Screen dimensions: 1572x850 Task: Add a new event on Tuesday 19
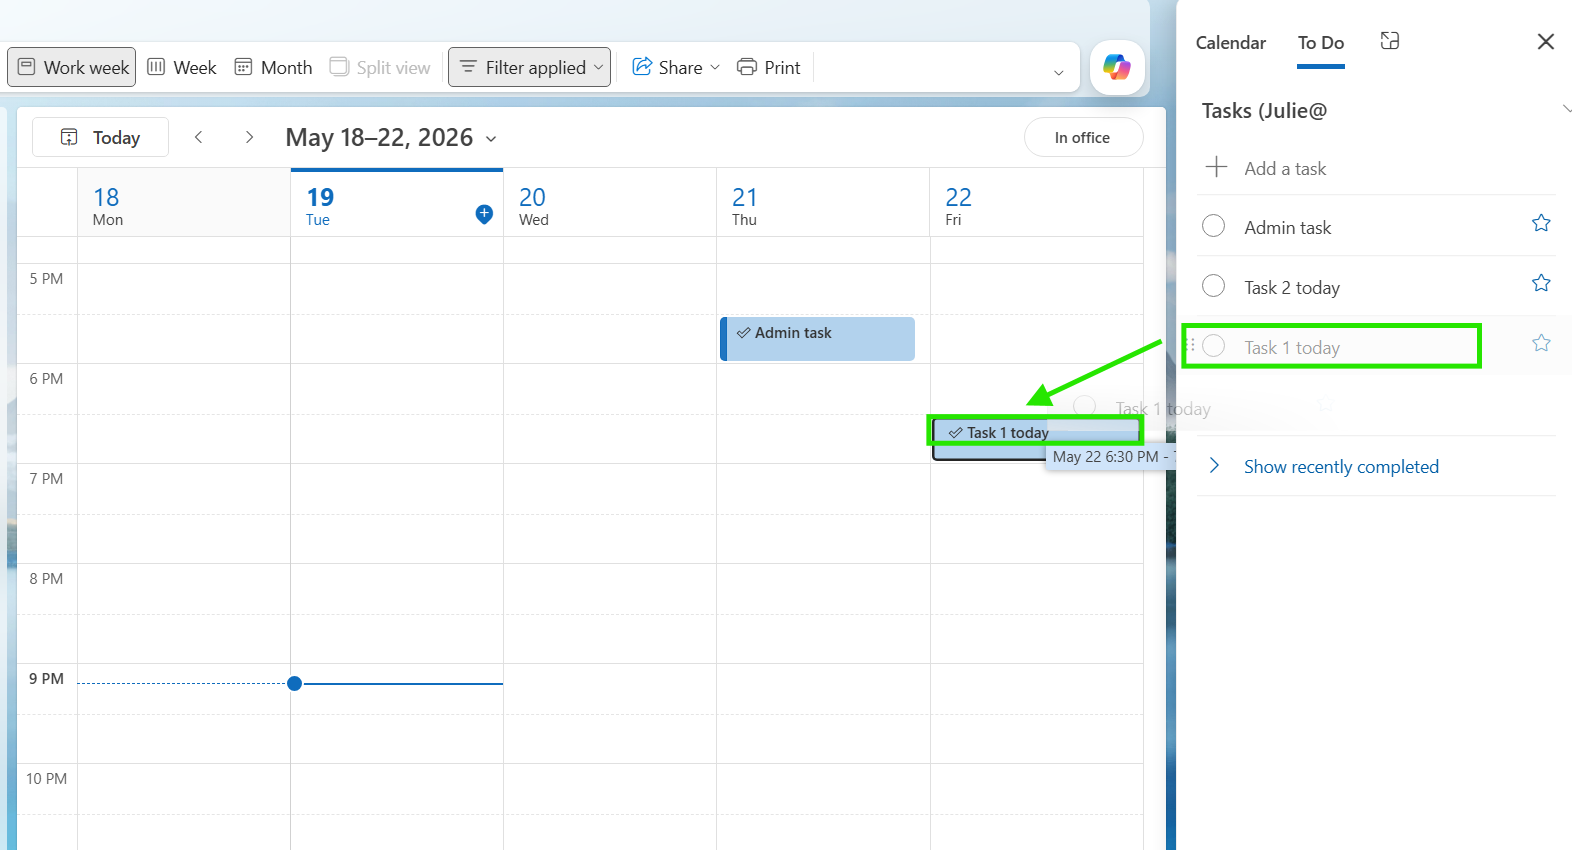click(x=484, y=213)
